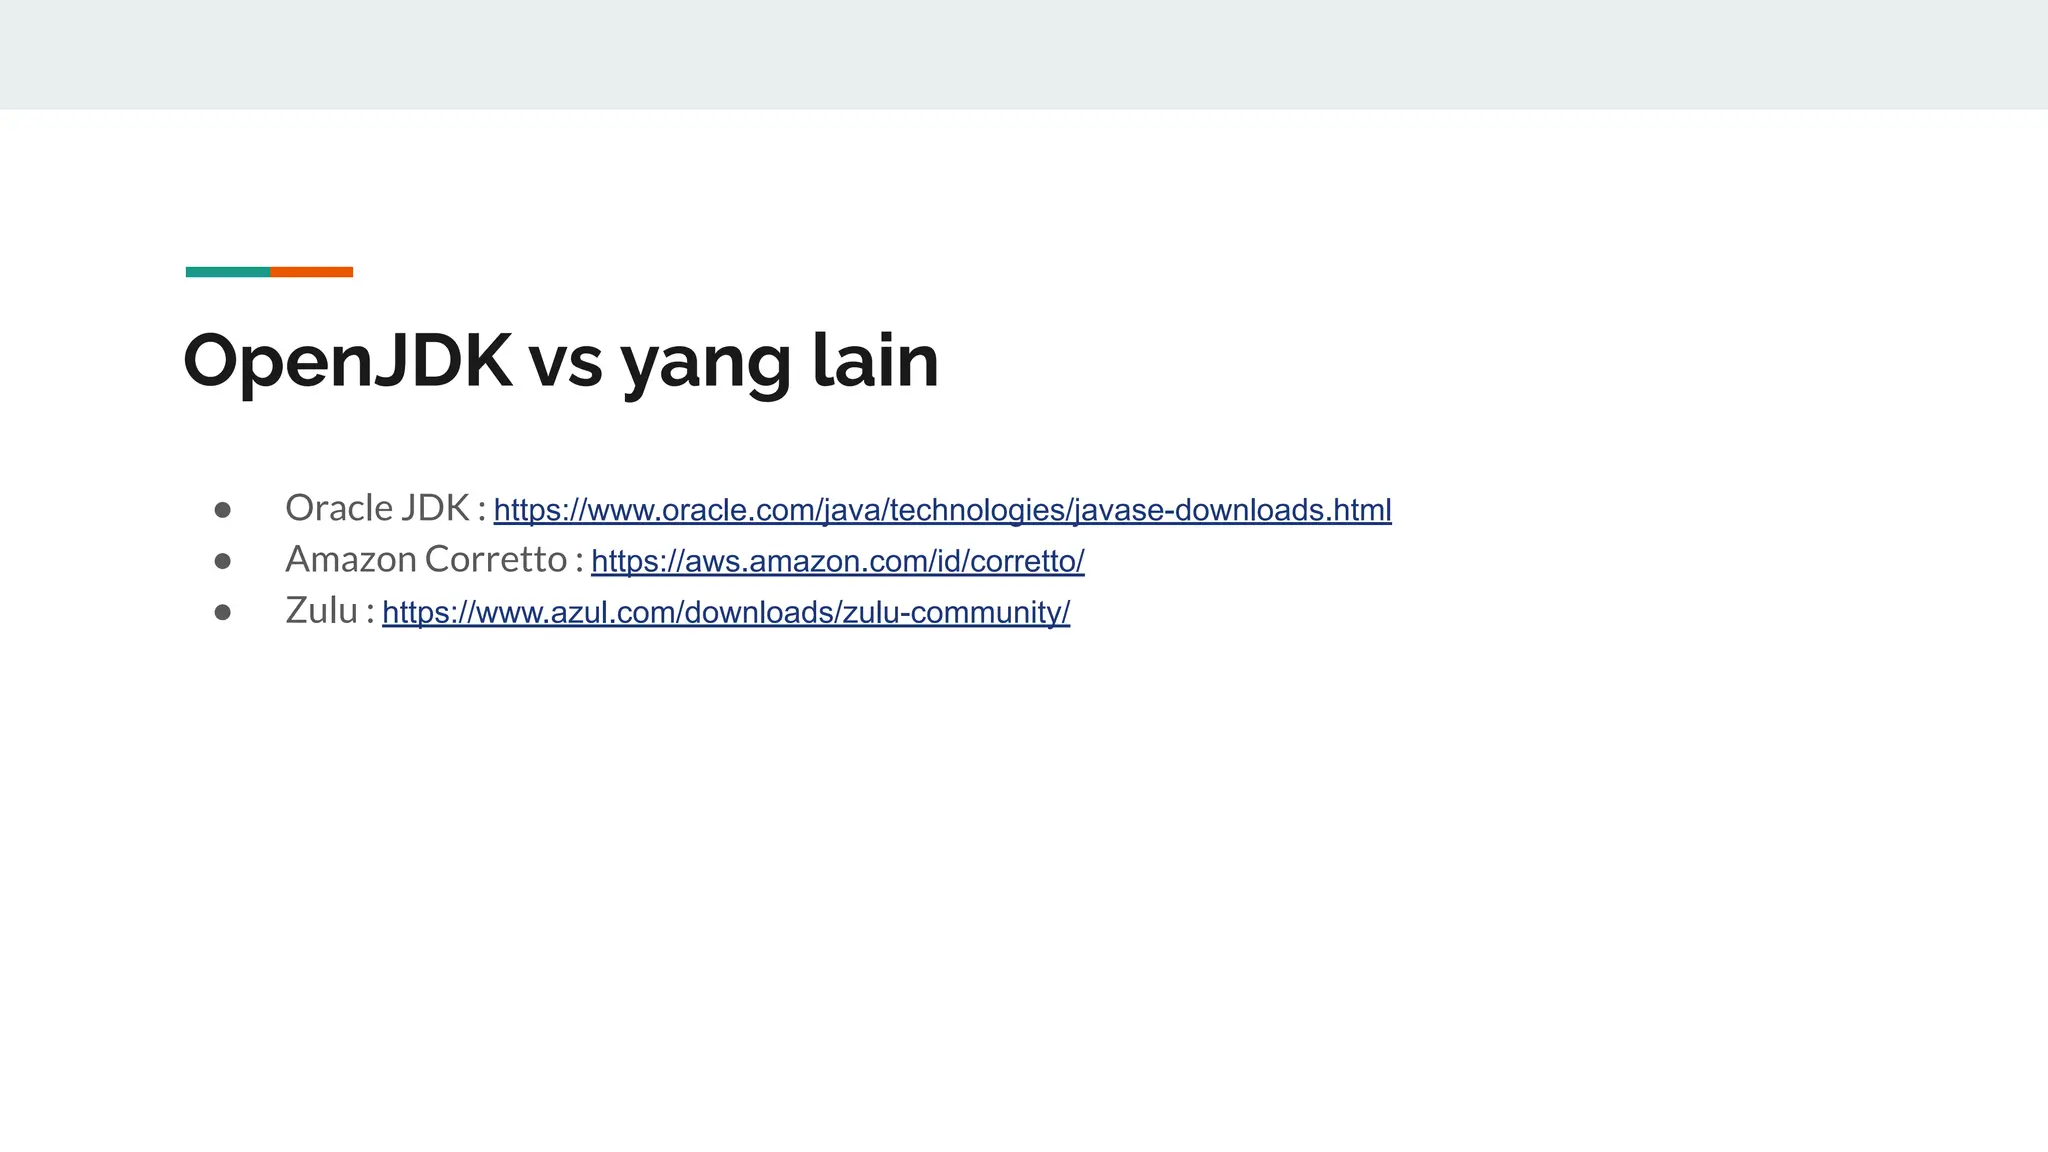2048x1152 pixels.
Task: Open the Oracle JDK download link
Action: point(942,510)
